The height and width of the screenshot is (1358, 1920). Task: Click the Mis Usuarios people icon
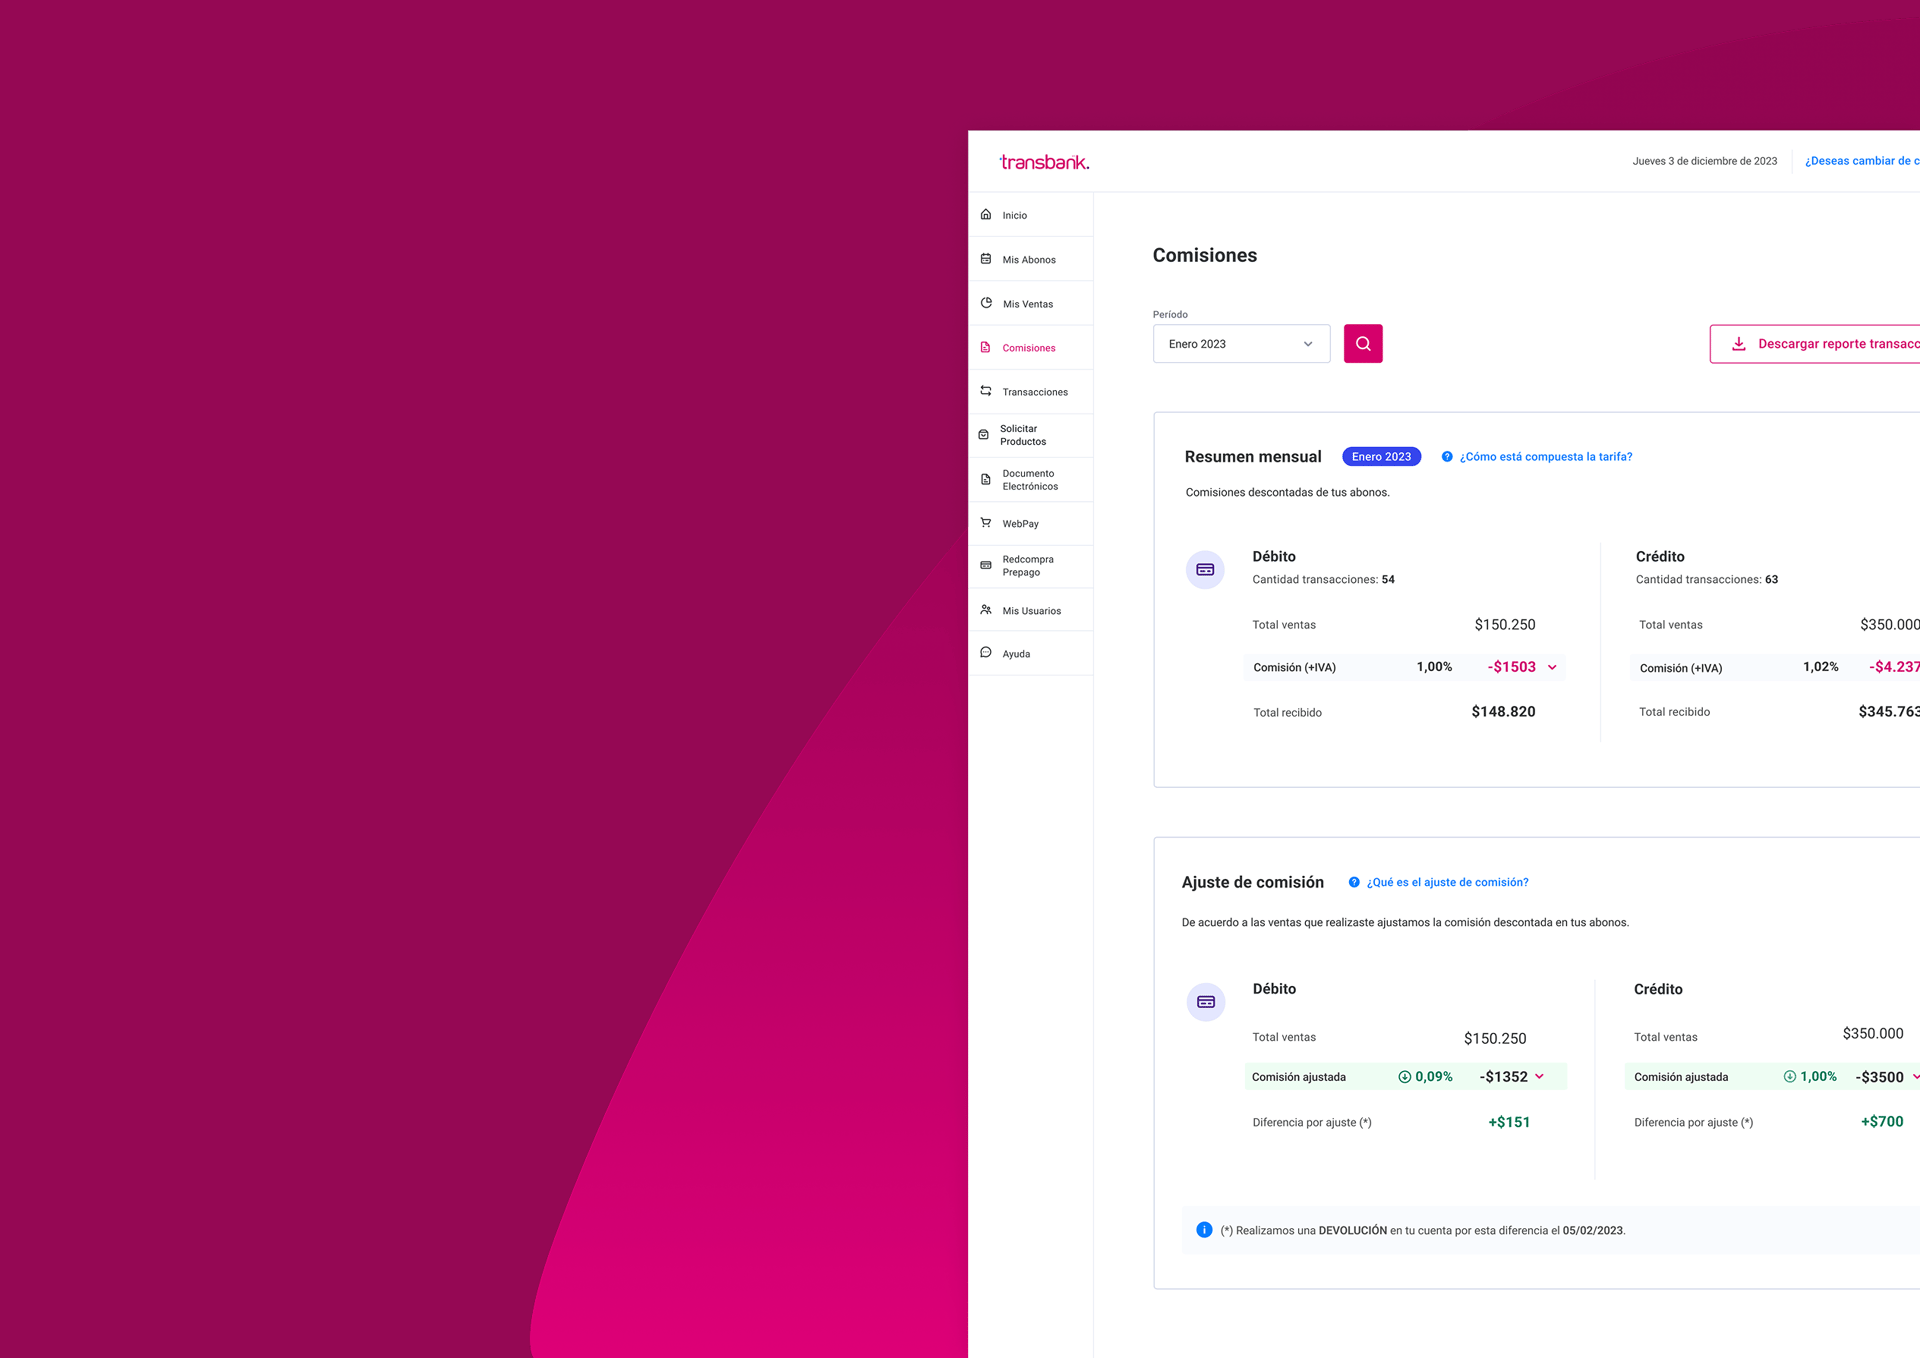click(x=986, y=610)
